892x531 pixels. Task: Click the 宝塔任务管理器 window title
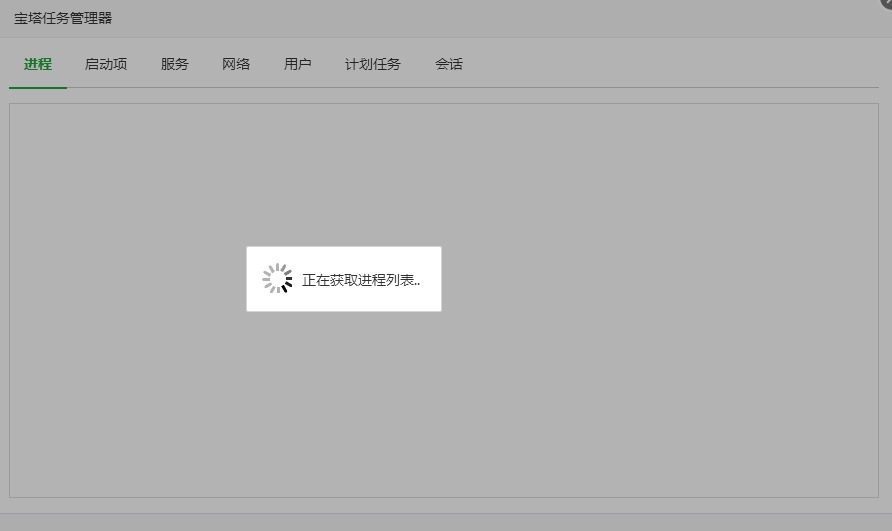63,18
